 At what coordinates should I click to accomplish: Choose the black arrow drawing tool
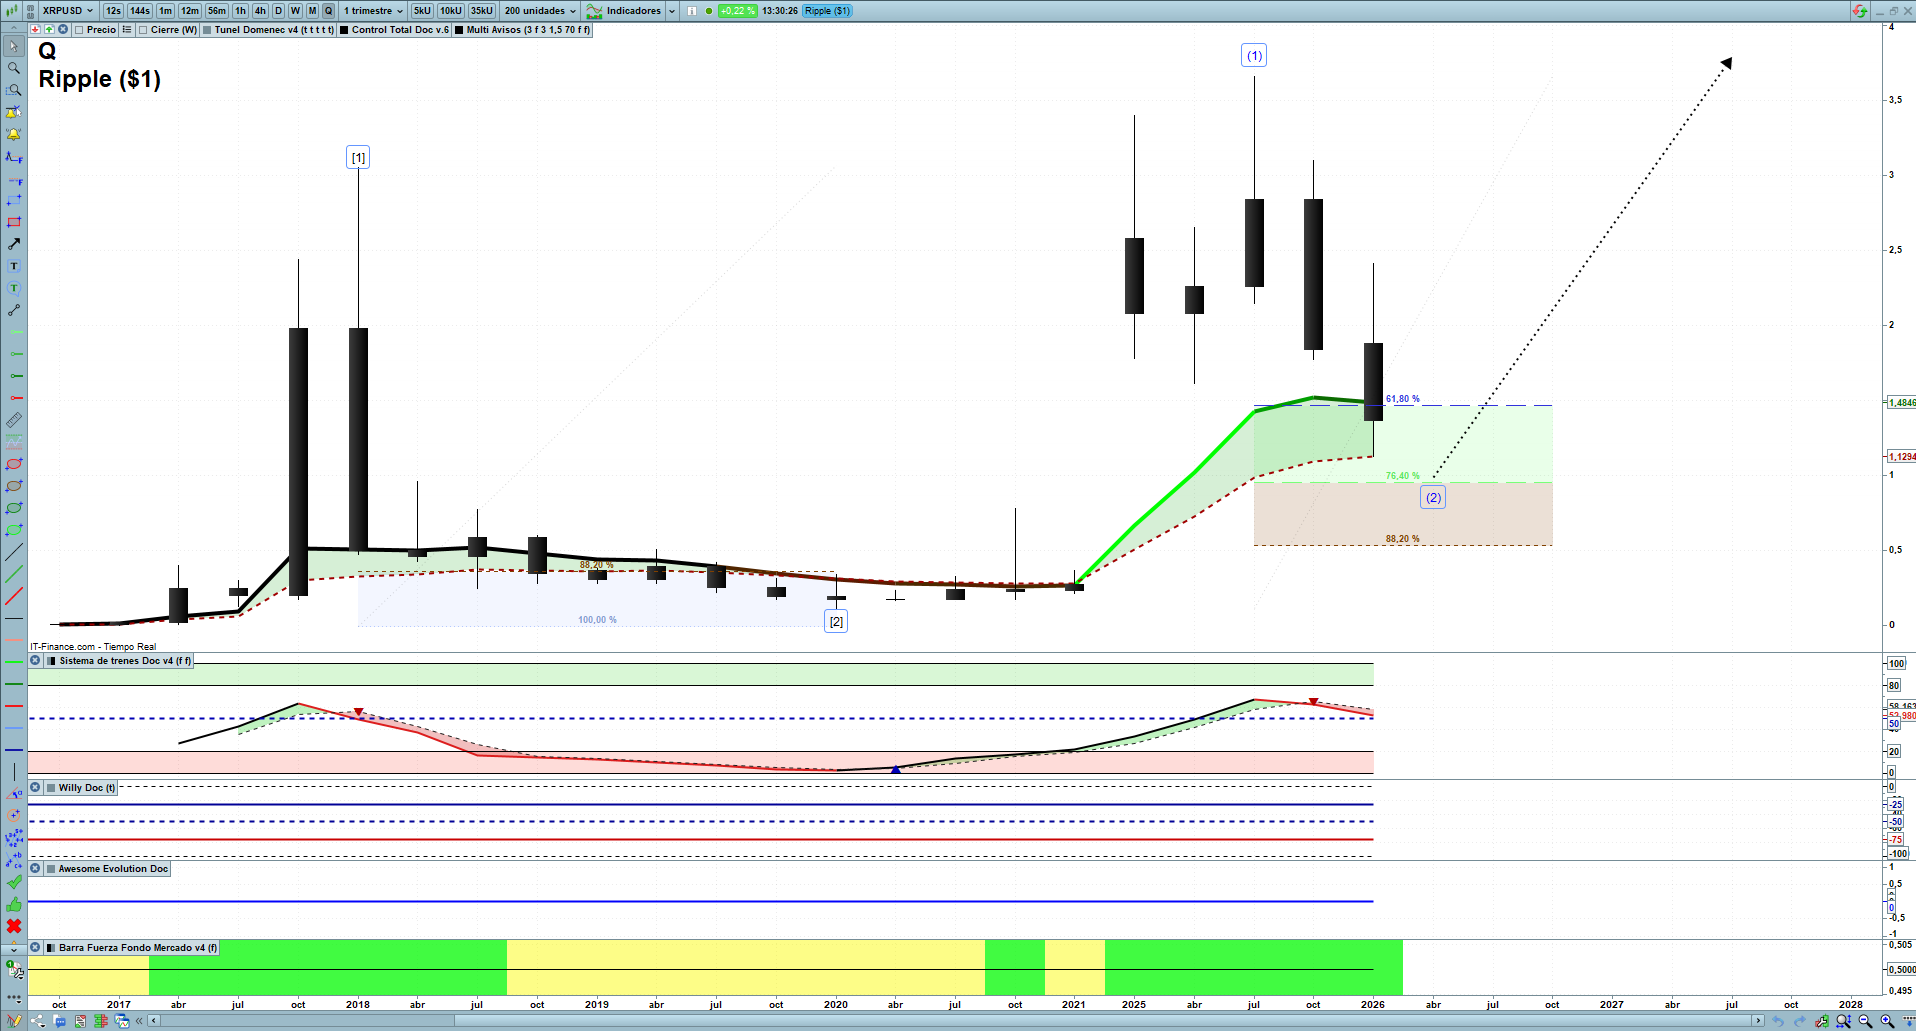[x=14, y=244]
